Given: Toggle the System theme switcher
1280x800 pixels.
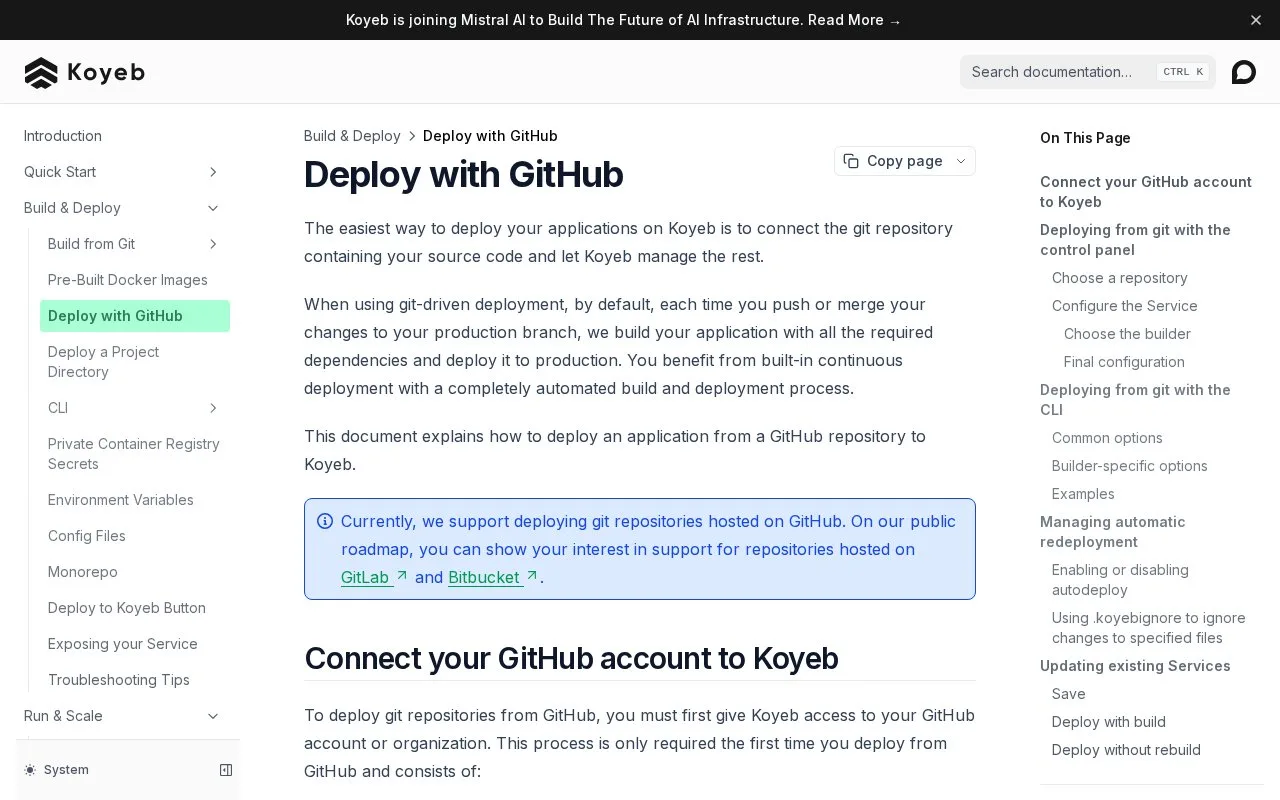Looking at the screenshot, I should pos(57,770).
